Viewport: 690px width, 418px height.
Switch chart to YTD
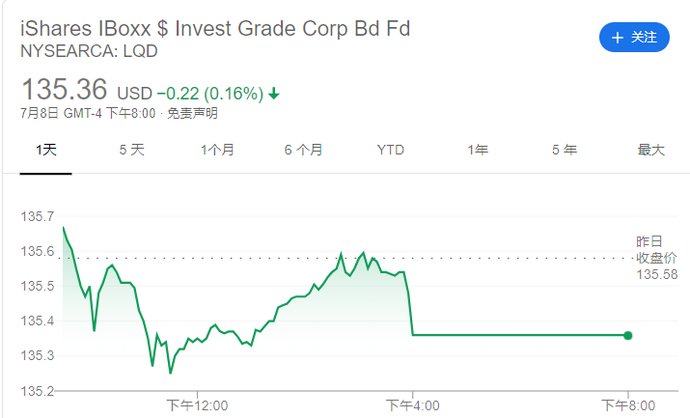(390, 150)
